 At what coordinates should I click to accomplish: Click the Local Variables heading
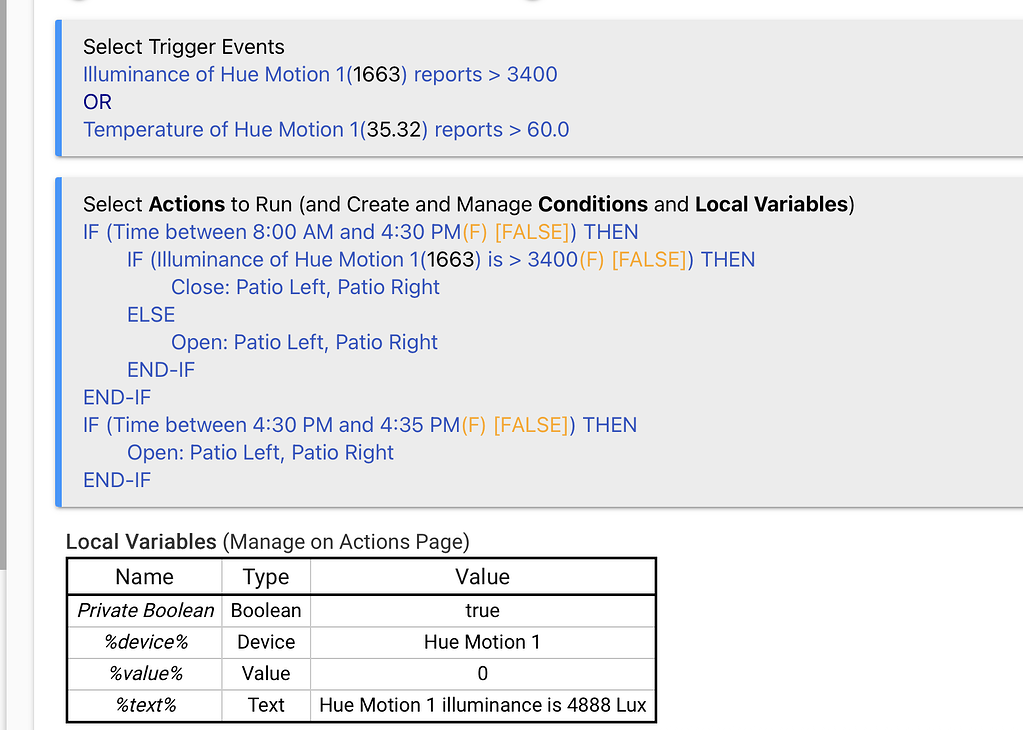pos(141,542)
